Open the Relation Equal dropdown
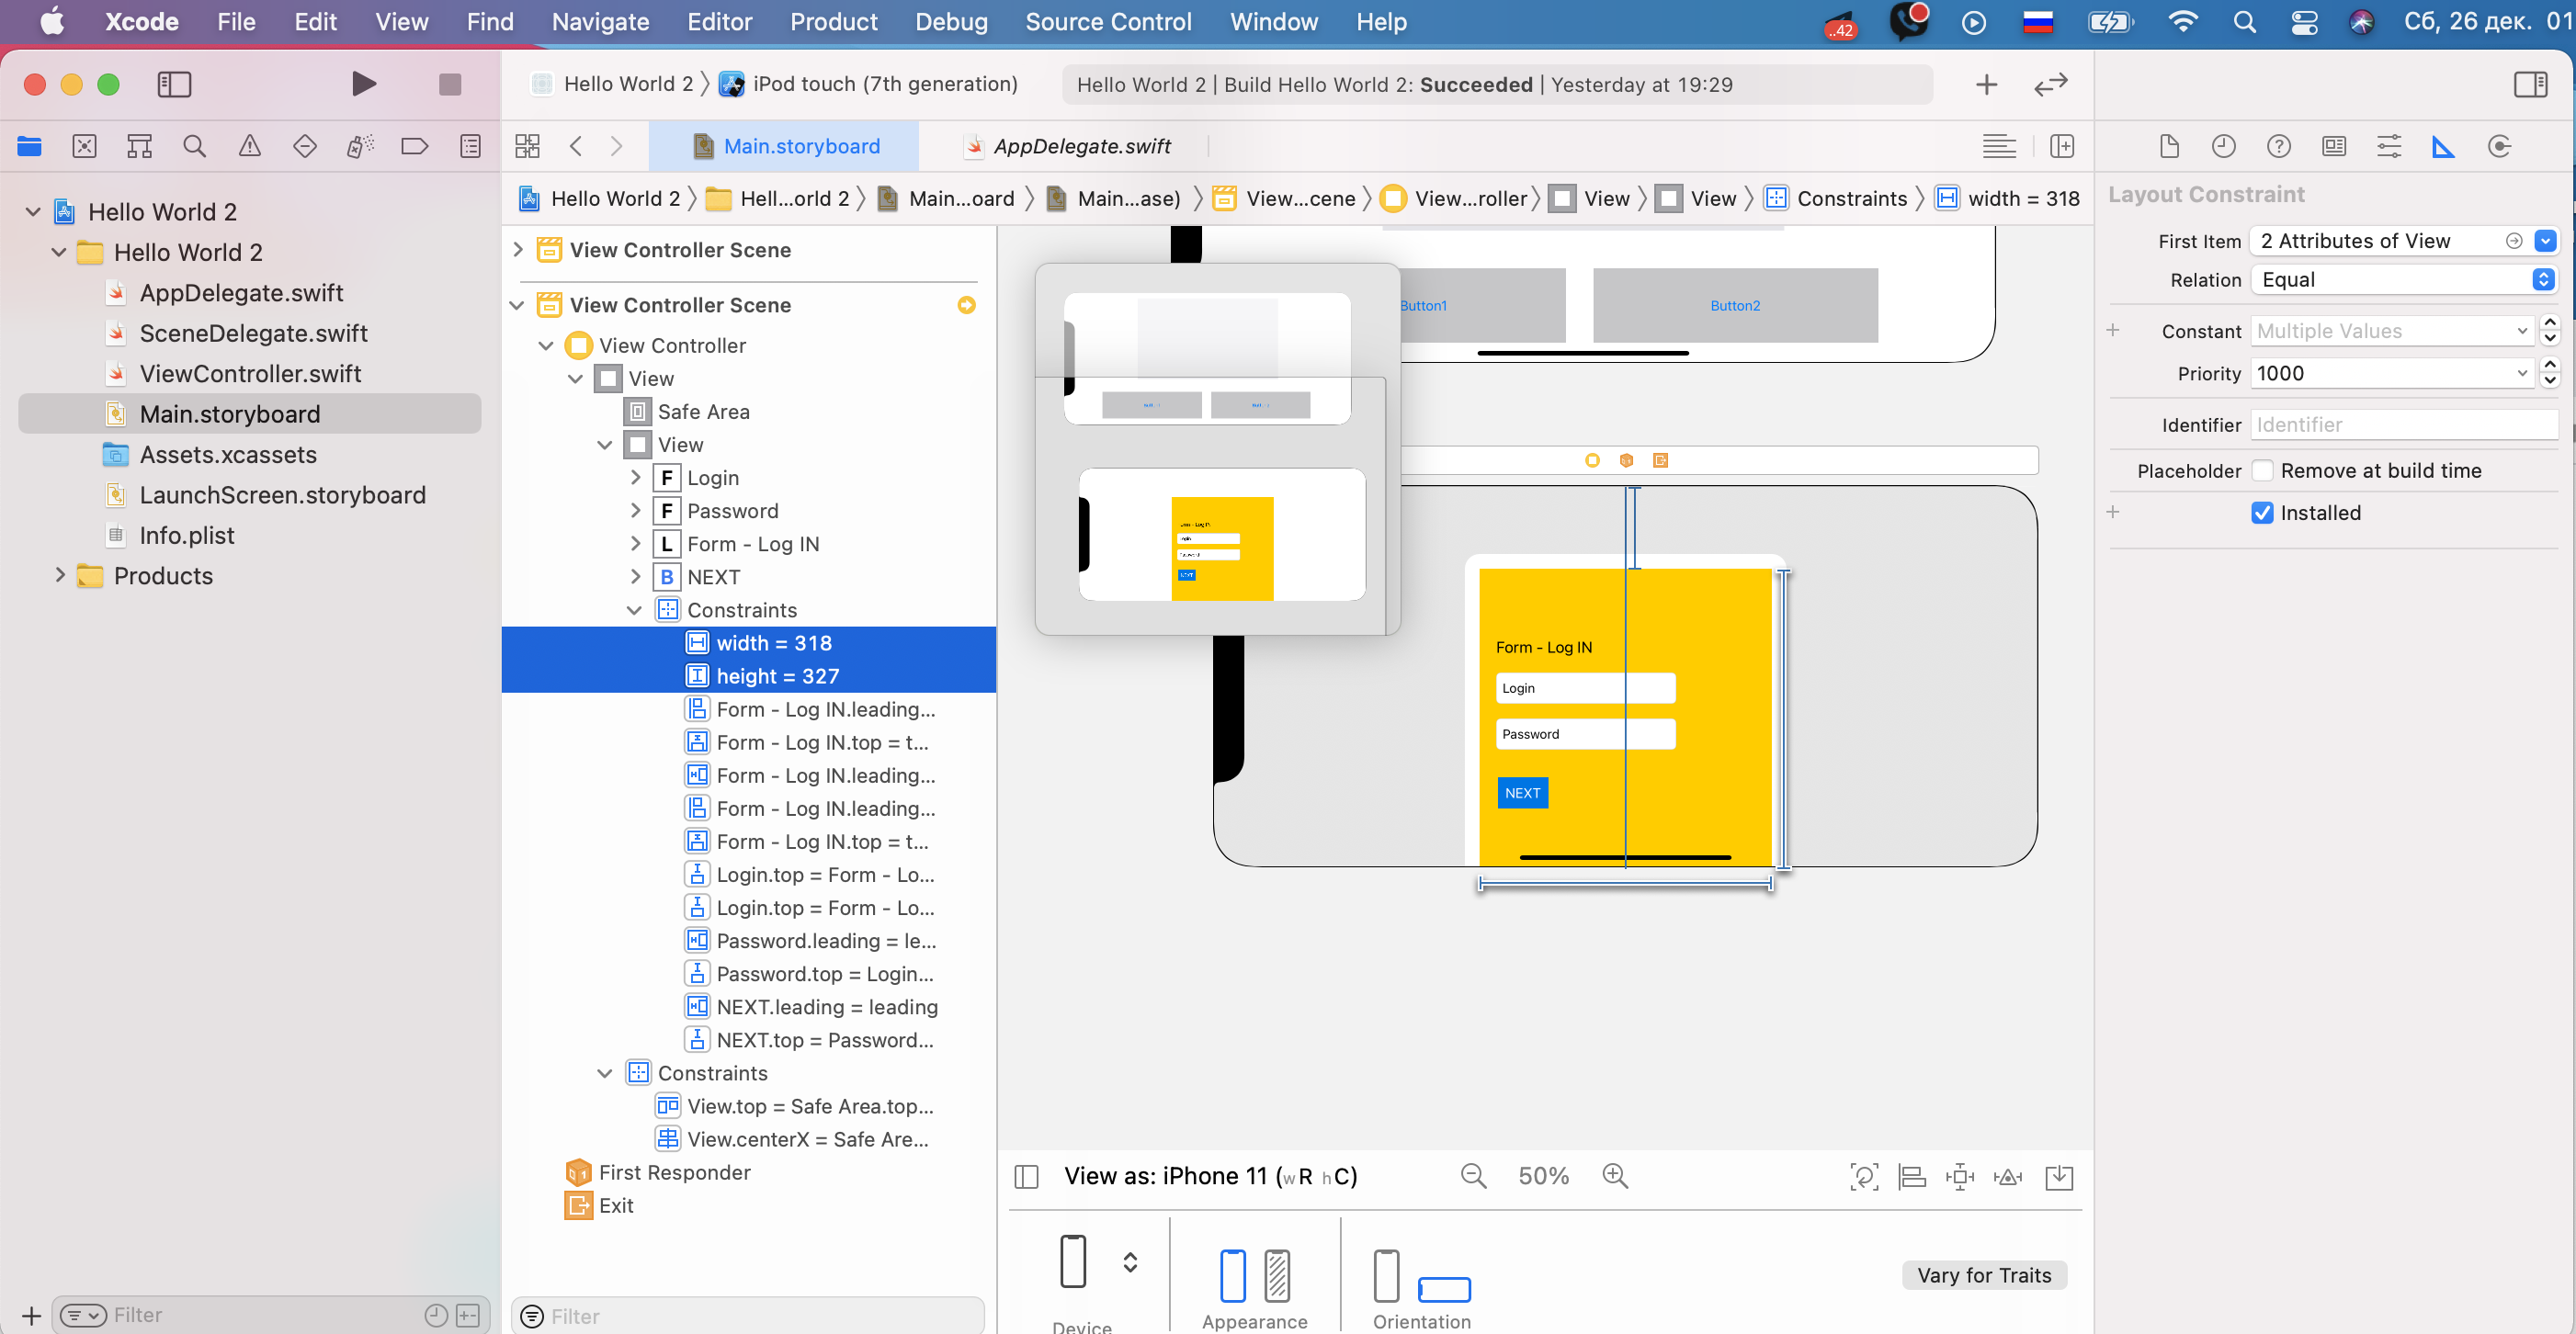Screen dimensions: 2576x1334 [2404, 280]
